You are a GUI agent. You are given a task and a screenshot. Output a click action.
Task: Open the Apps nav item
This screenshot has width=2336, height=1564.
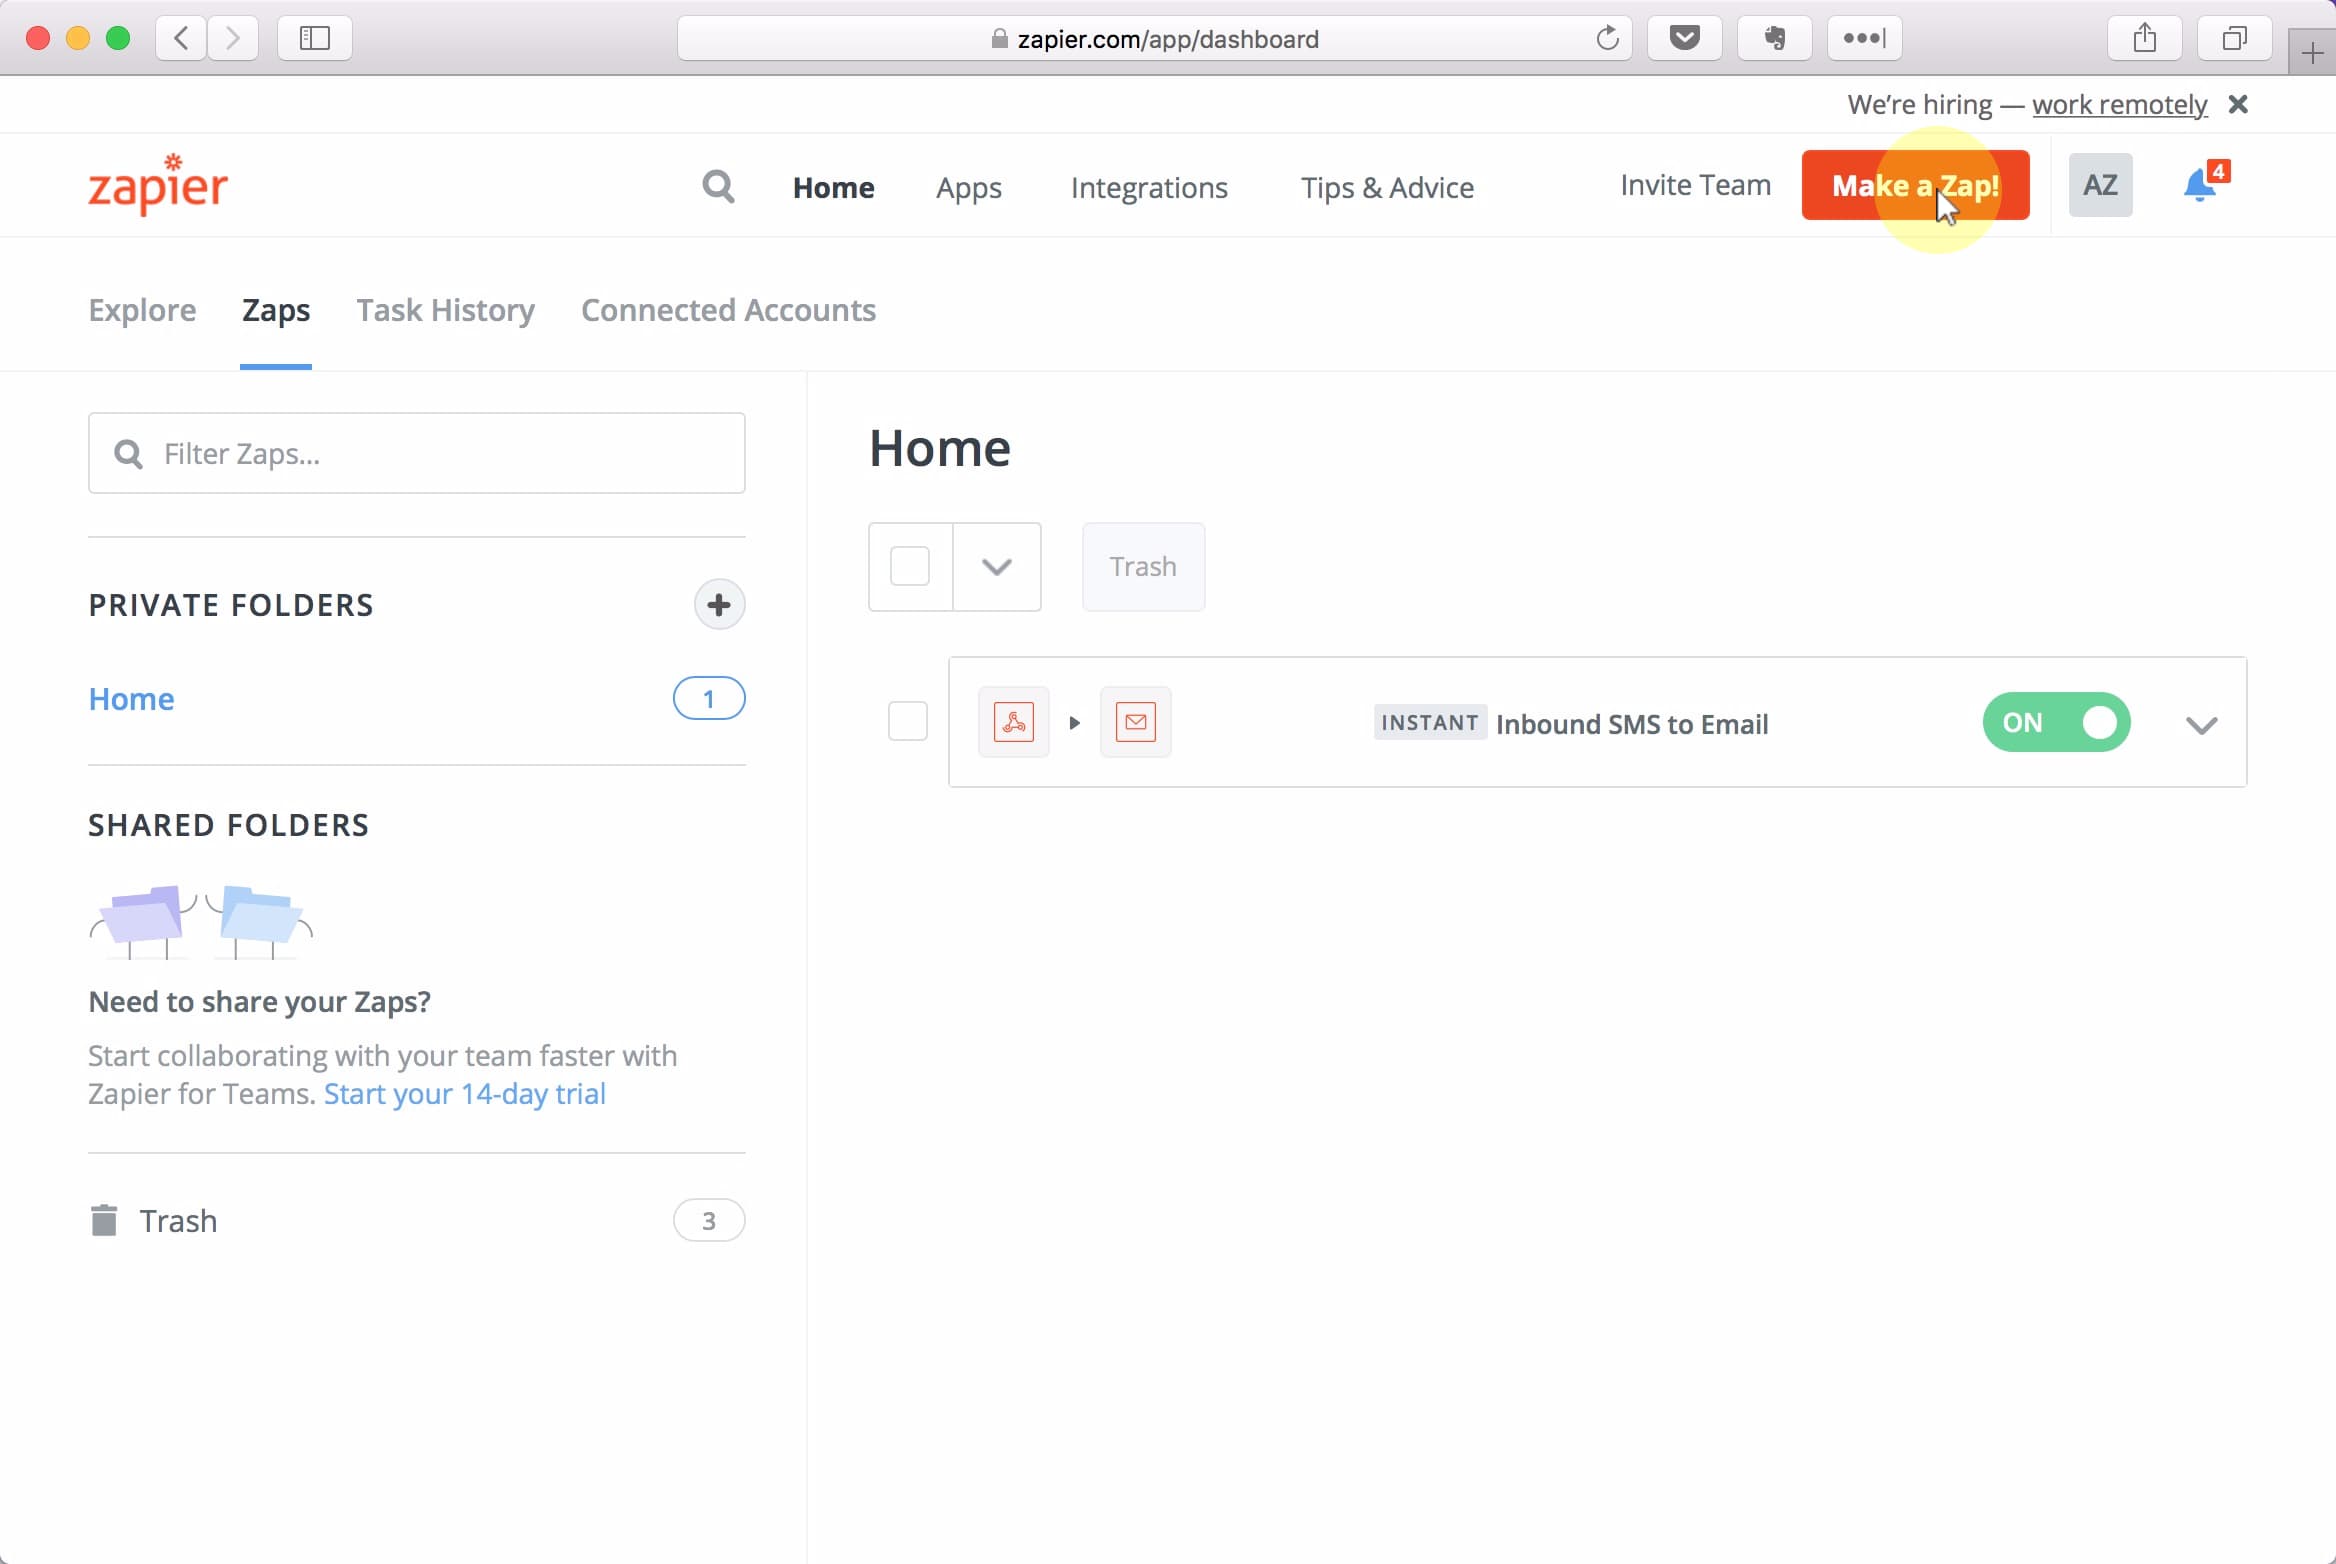tap(968, 188)
